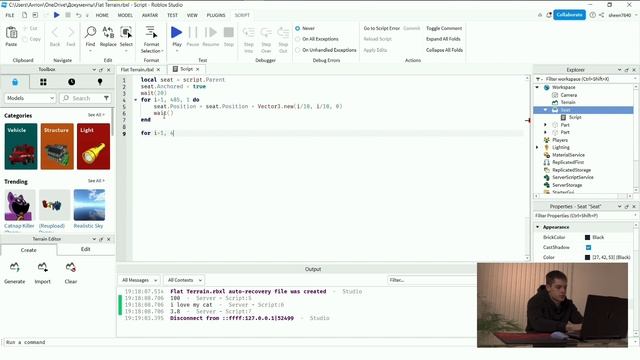
Task: Click the BrickColor black swatch
Action: click(x=587, y=237)
